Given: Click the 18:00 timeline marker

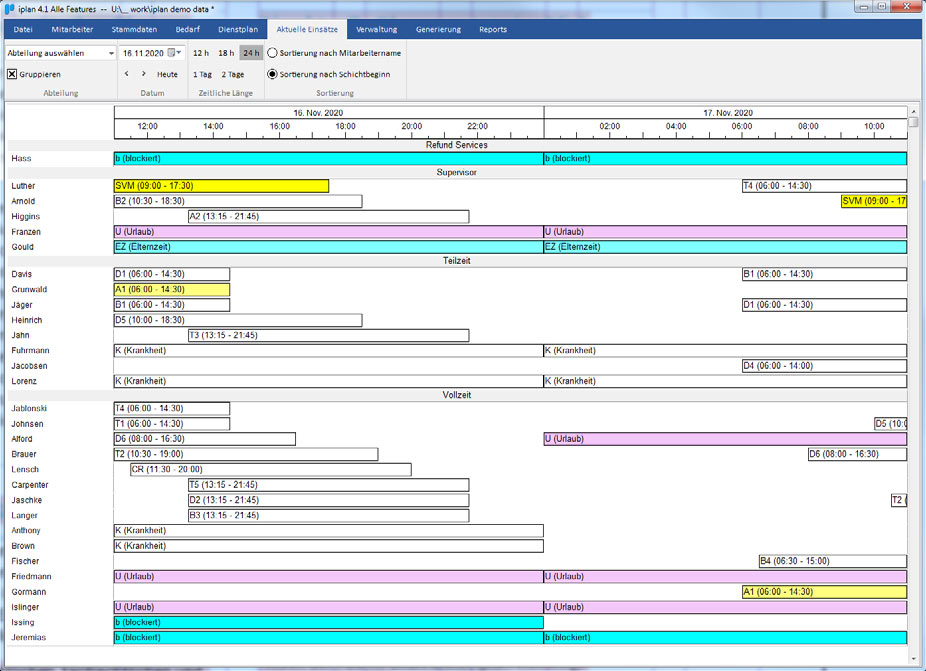Looking at the screenshot, I should 345,126.
